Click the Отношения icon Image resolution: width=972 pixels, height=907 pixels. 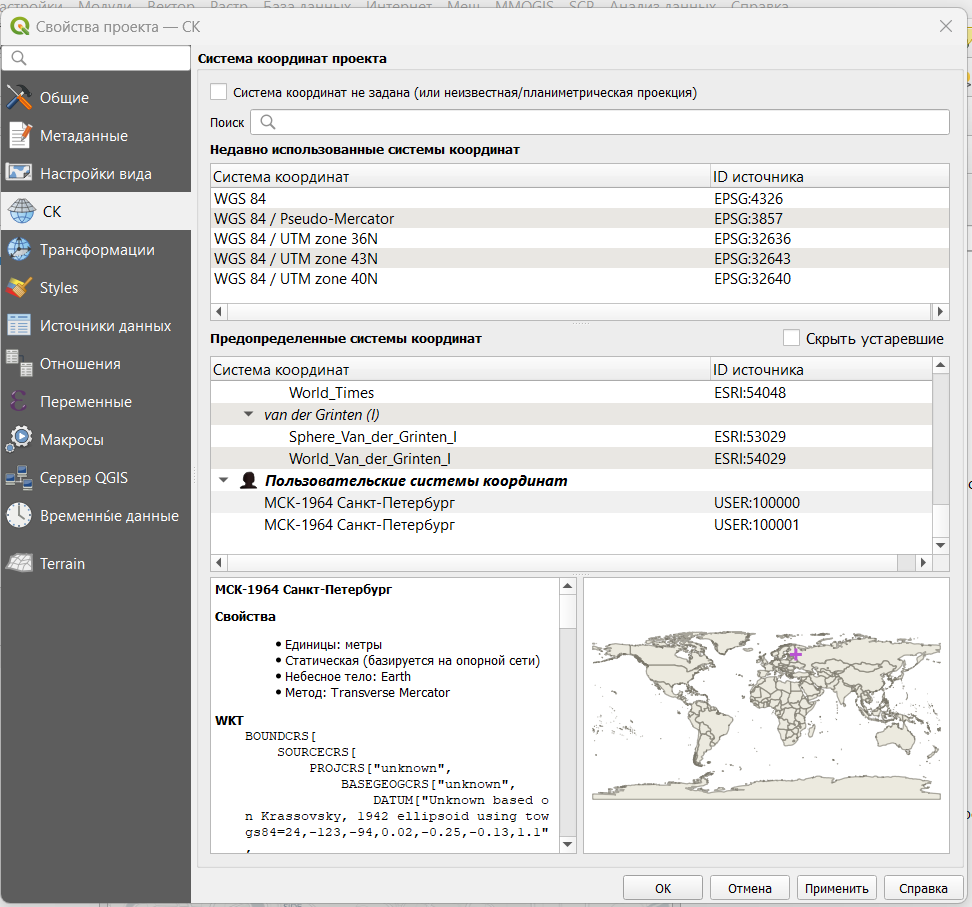[x=19, y=363]
